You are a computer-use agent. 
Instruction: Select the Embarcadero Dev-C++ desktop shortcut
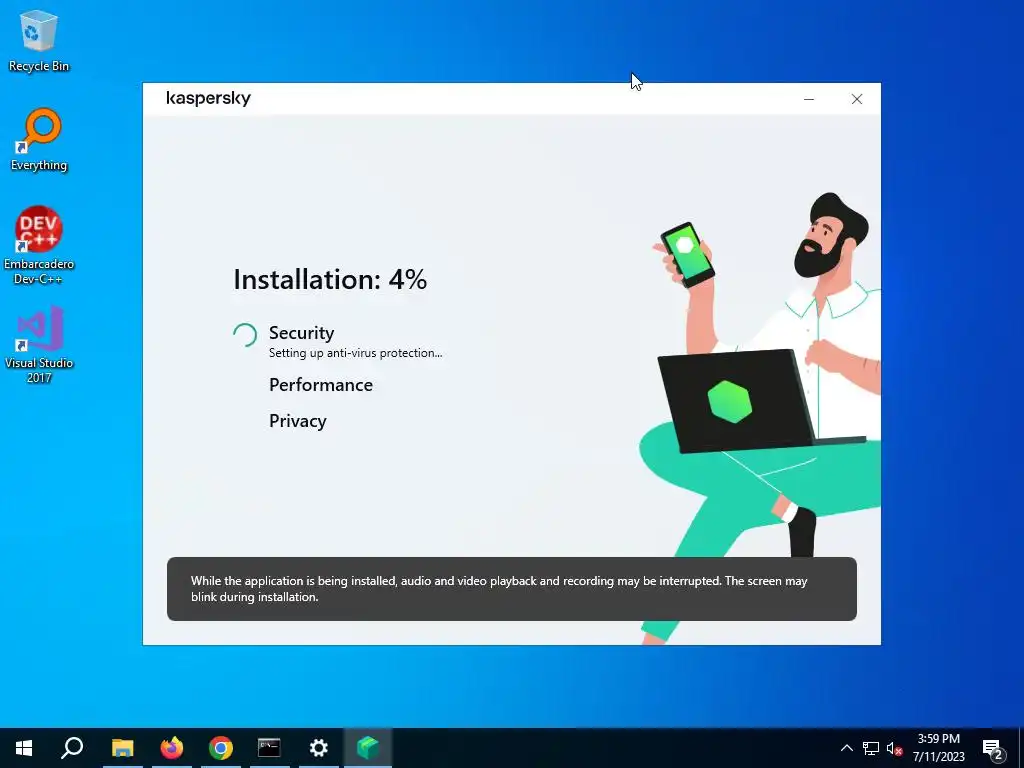[39, 245]
